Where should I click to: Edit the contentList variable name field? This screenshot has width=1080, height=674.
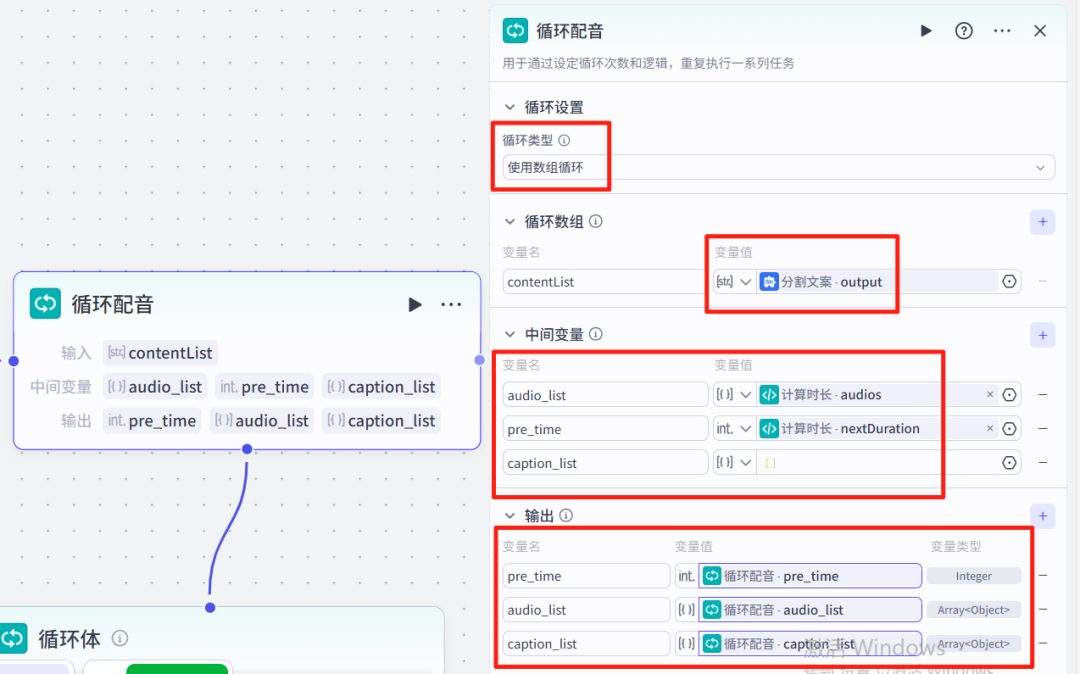point(605,282)
